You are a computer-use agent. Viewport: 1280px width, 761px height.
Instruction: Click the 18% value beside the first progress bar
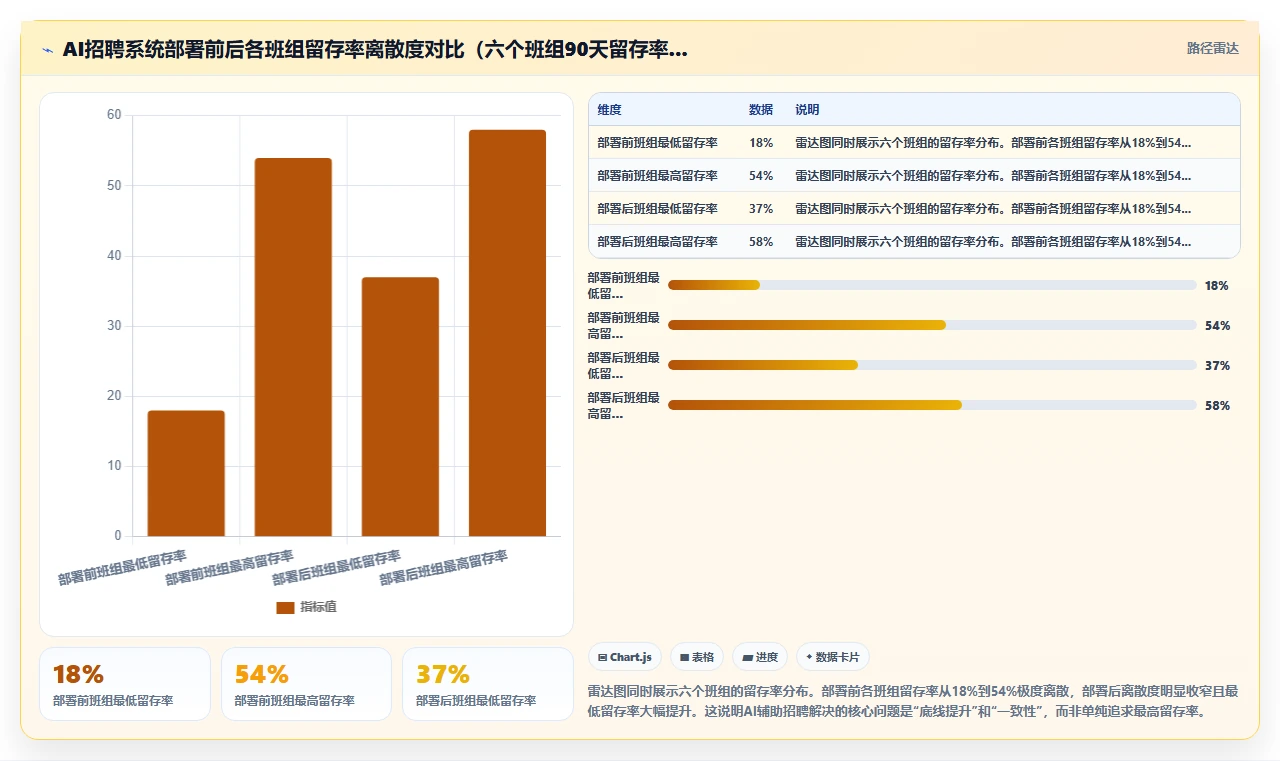point(1217,286)
